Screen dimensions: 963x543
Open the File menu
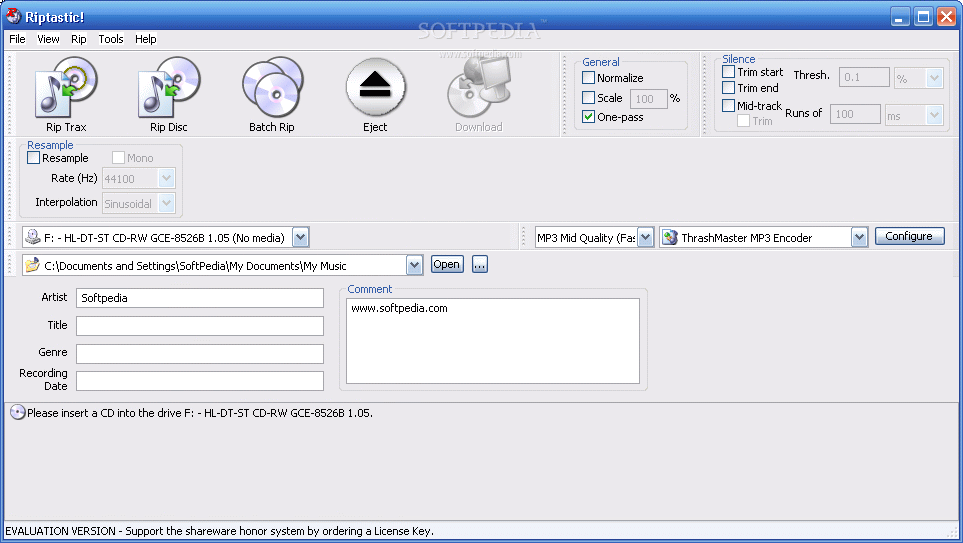point(17,39)
